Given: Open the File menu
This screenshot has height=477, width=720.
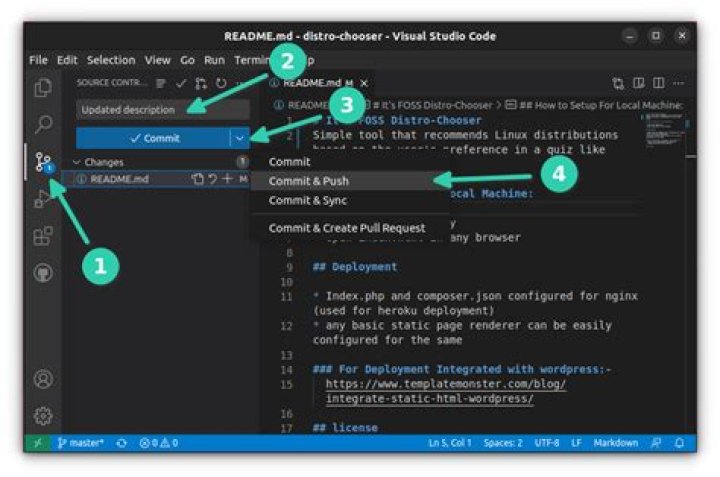Looking at the screenshot, I should coord(38,60).
